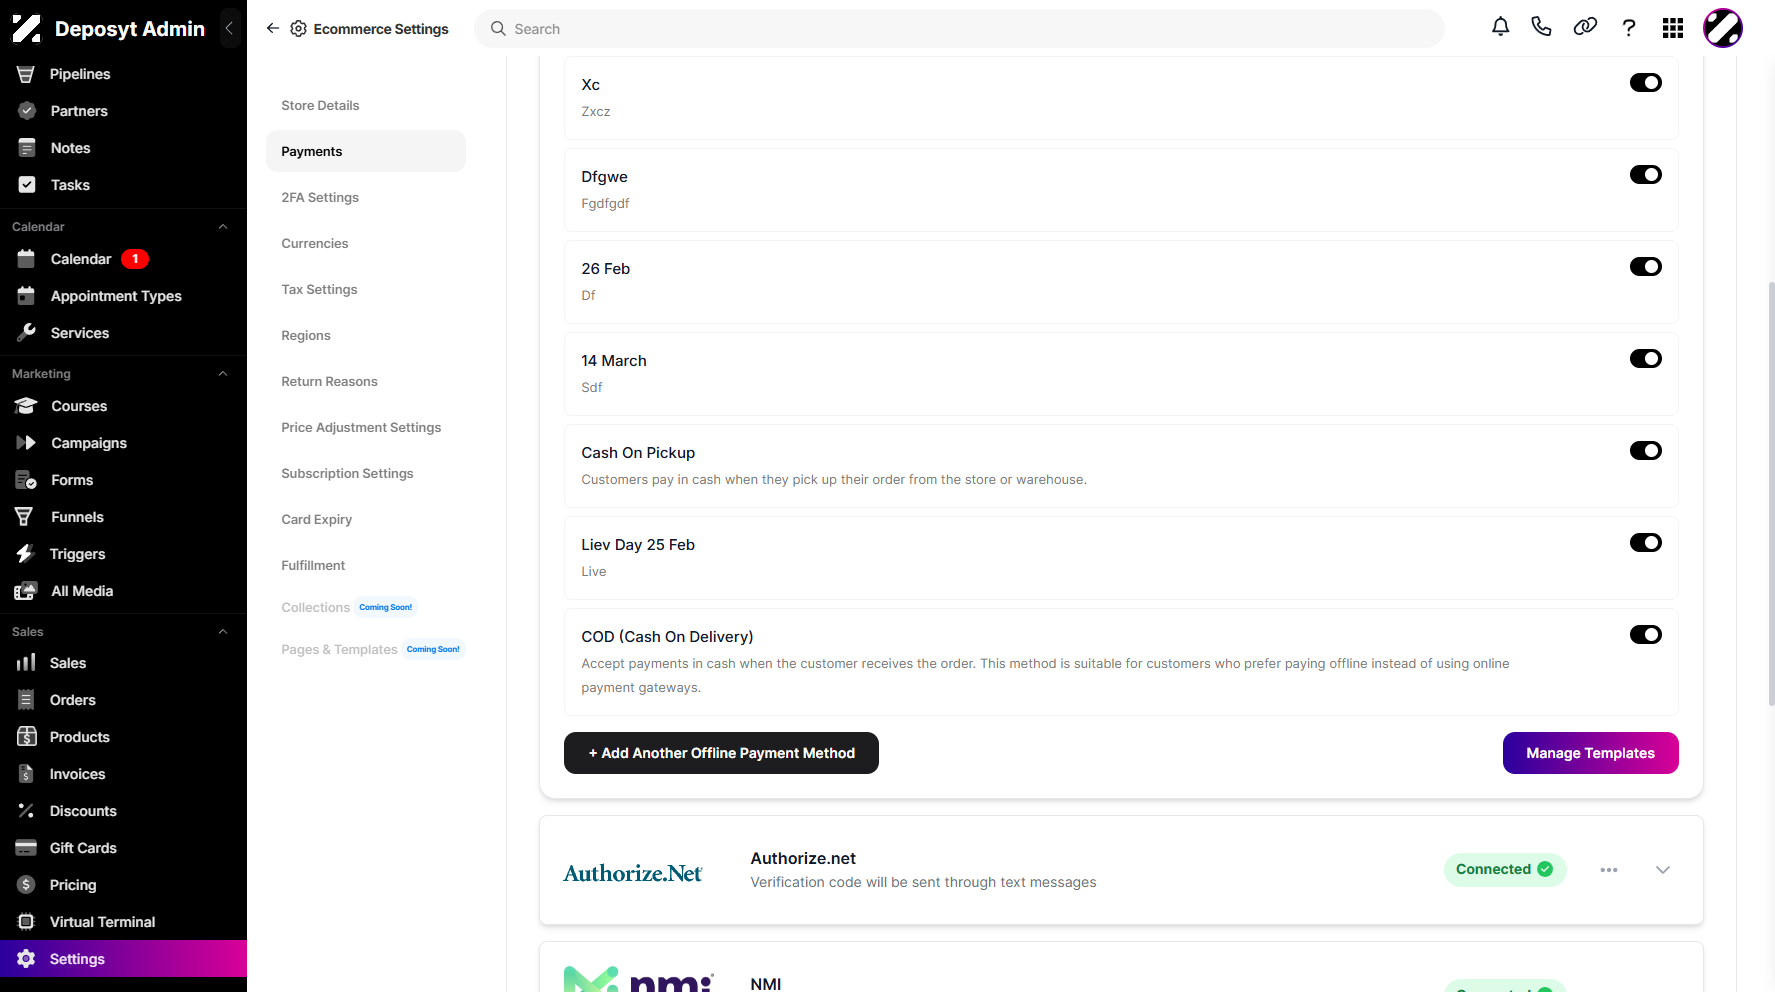The image size is (1775, 992).
Task: Open help question mark icon
Action: tap(1629, 28)
